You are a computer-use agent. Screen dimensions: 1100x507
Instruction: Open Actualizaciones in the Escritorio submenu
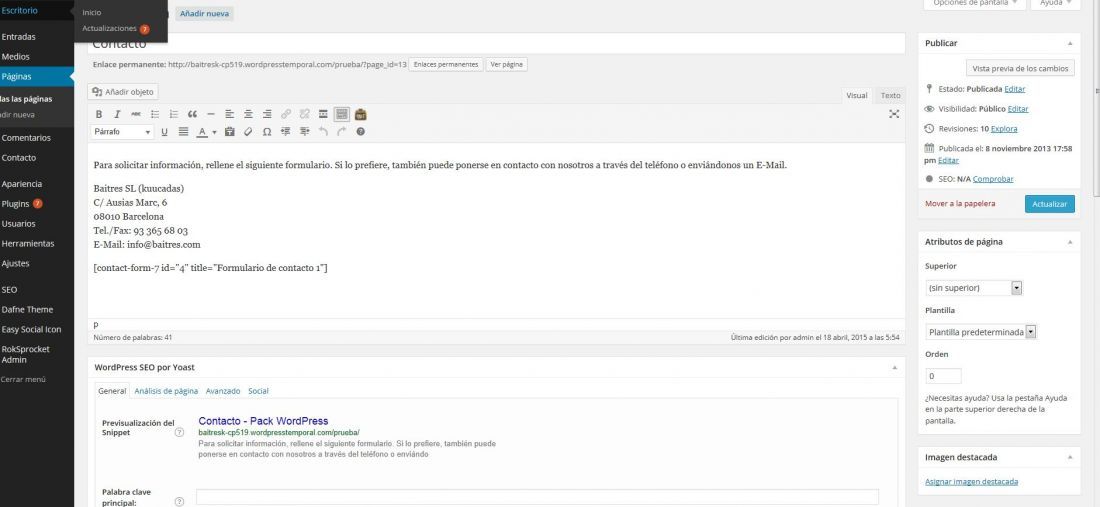click(x=116, y=29)
